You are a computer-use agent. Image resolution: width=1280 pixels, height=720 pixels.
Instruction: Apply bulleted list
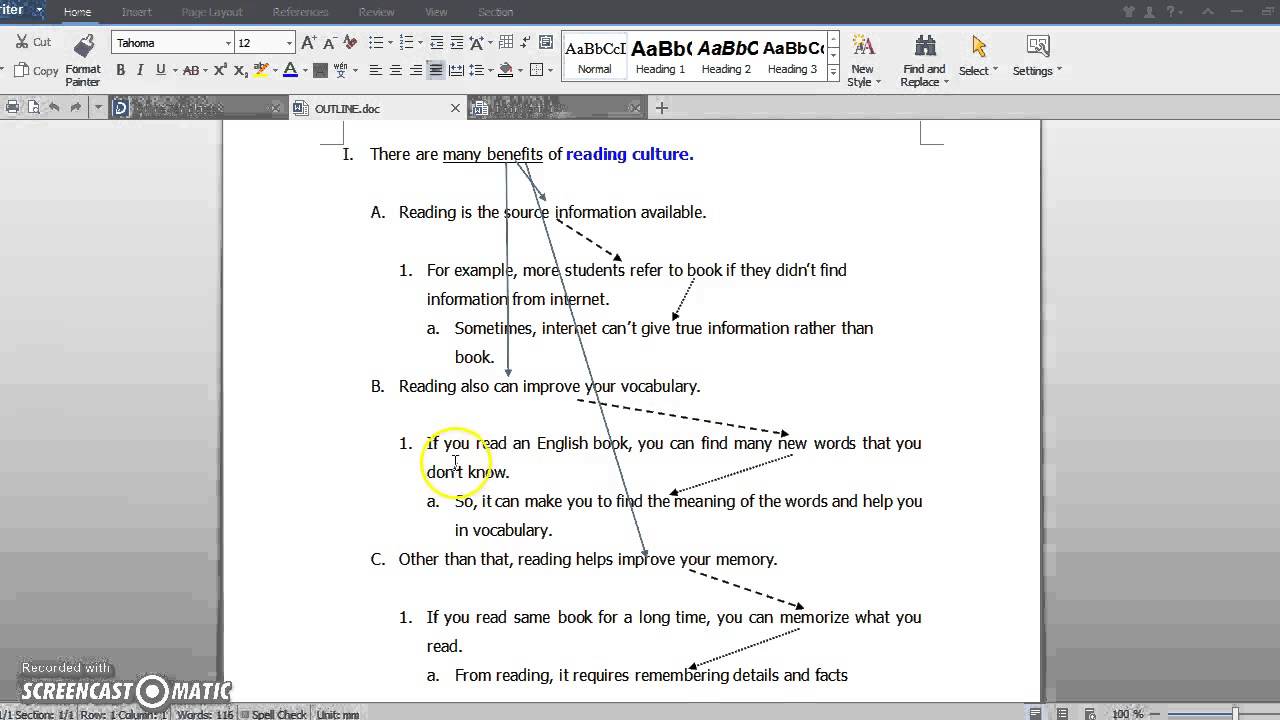tap(376, 42)
